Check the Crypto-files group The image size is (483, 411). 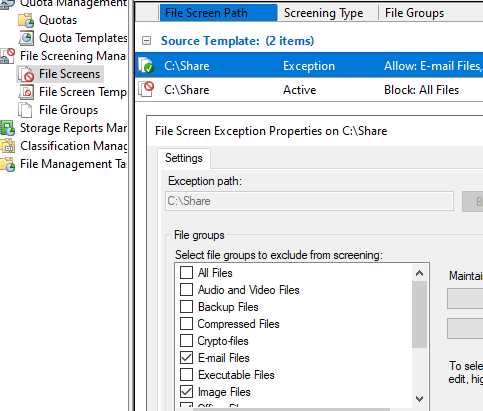tap(186, 340)
